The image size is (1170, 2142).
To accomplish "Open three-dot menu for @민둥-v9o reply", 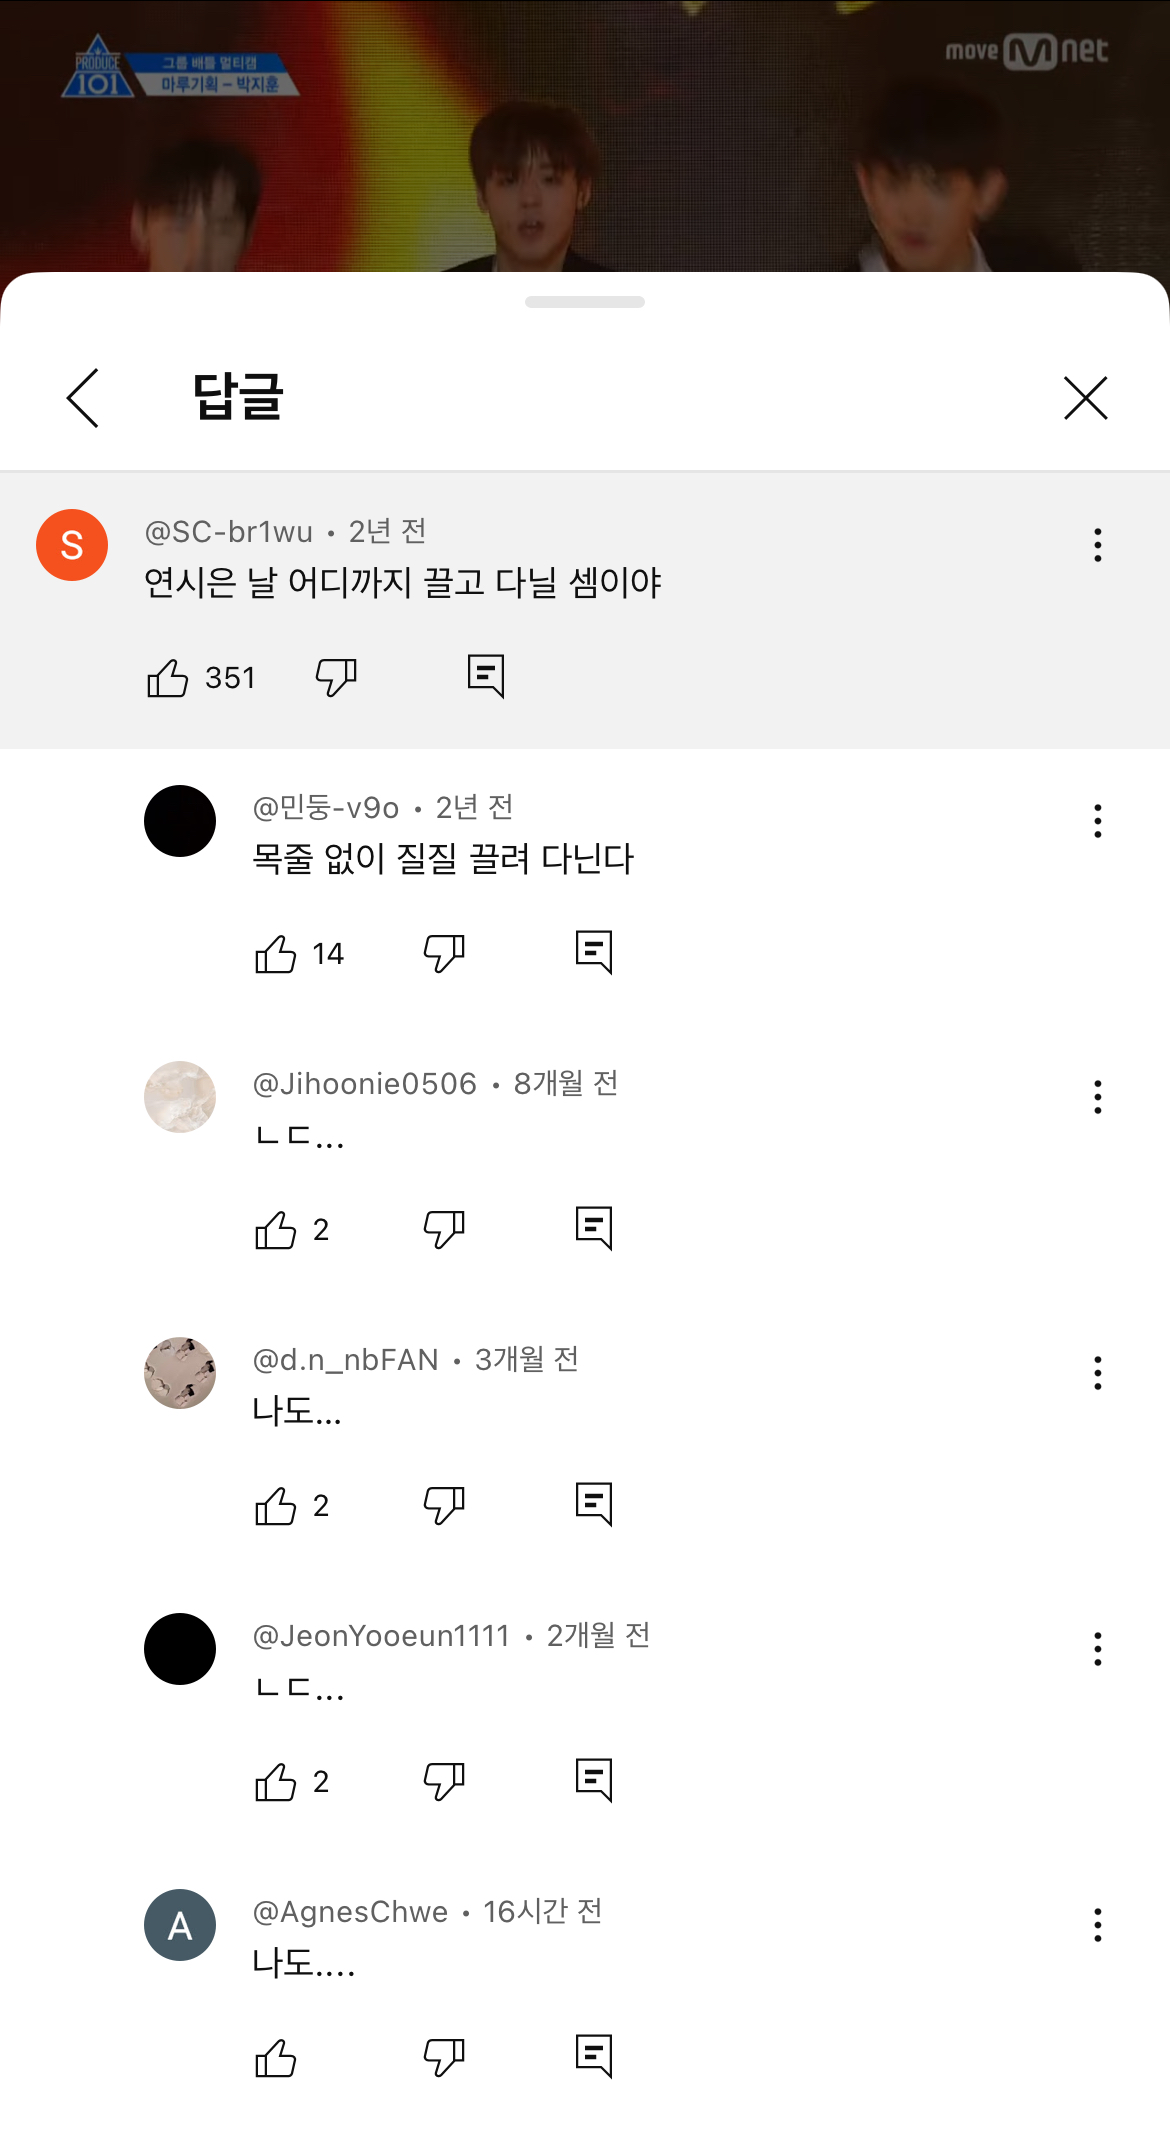I will click(1097, 821).
